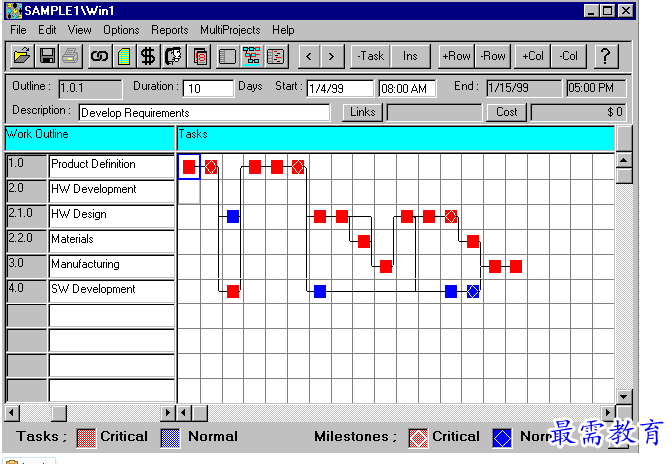Click the green notes sheet icon
This screenshot has height=464, width=672.
[124, 56]
